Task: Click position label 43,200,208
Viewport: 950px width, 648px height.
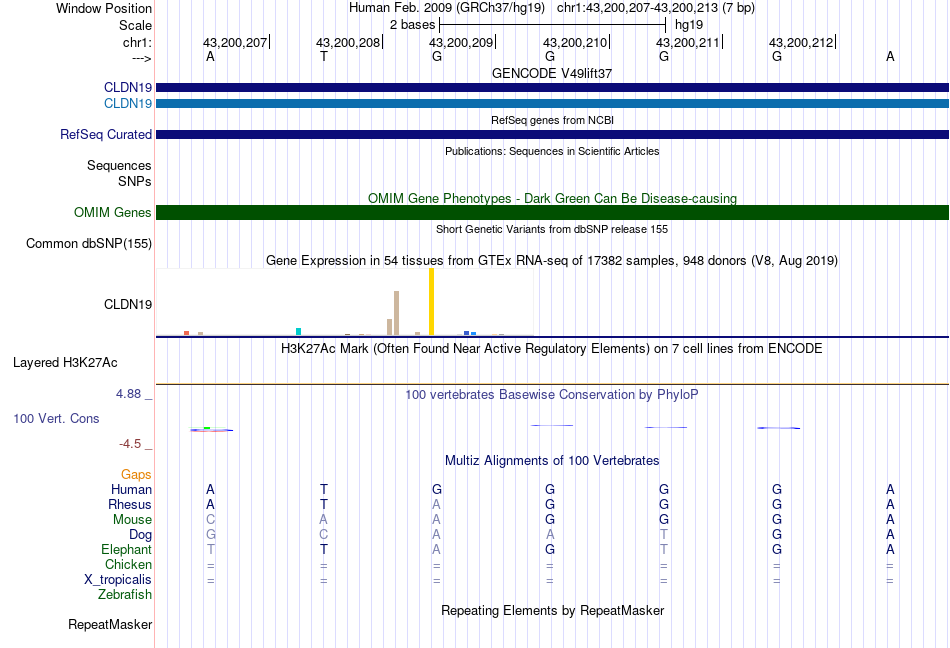Action: point(348,42)
